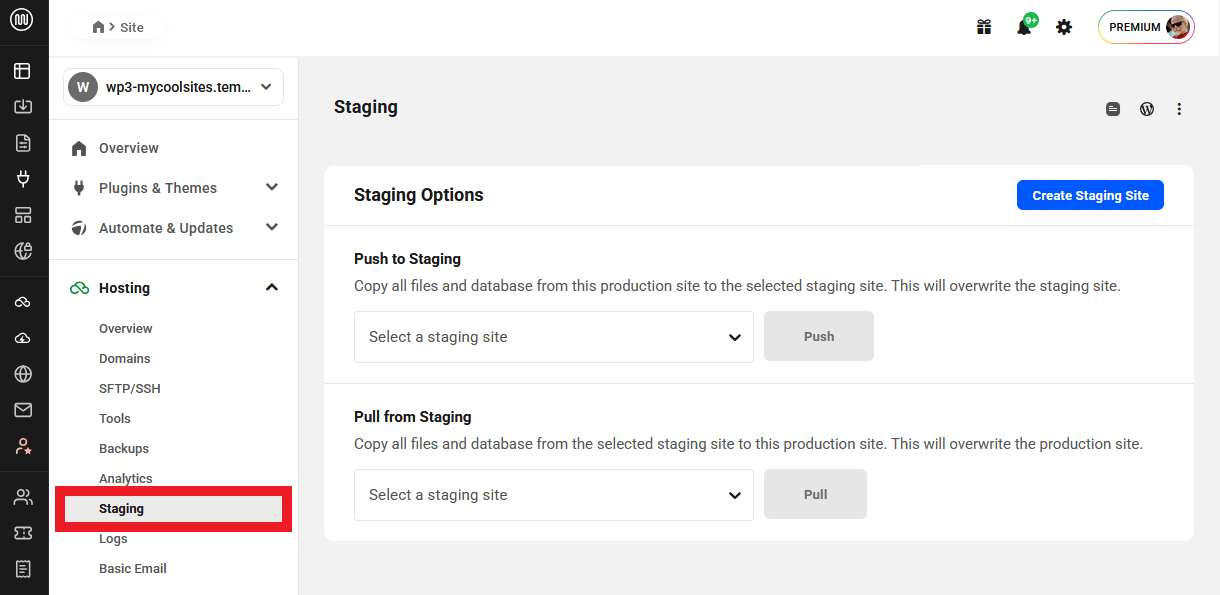Open the table layout icon in left rail
The height and width of the screenshot is (595, 1220).
23,71
